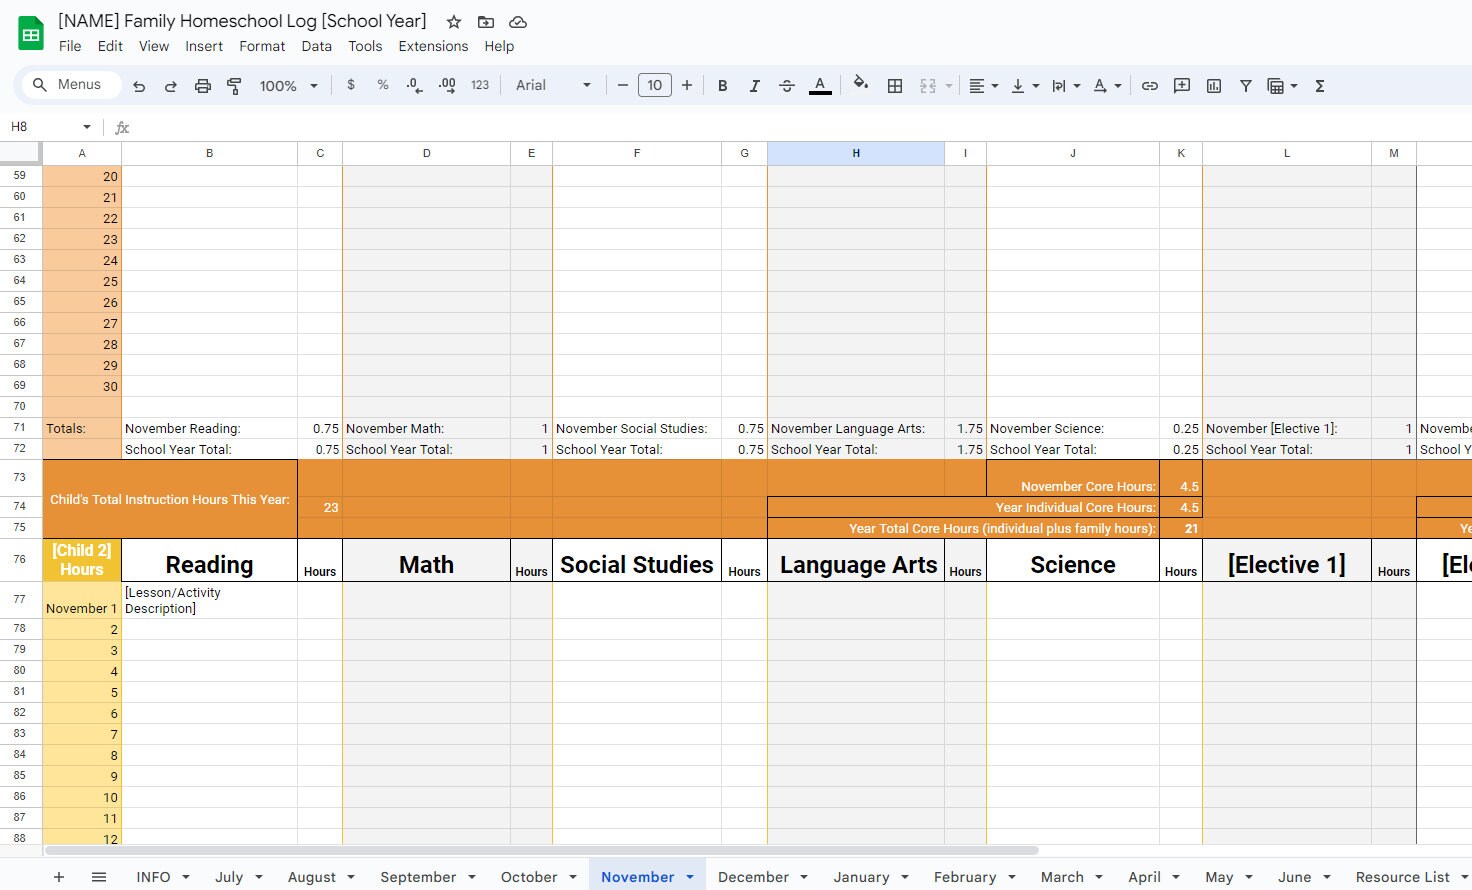This screenshot has height=890, width=1472.
Task: Open the borders tool
Action: coord(895,85)
